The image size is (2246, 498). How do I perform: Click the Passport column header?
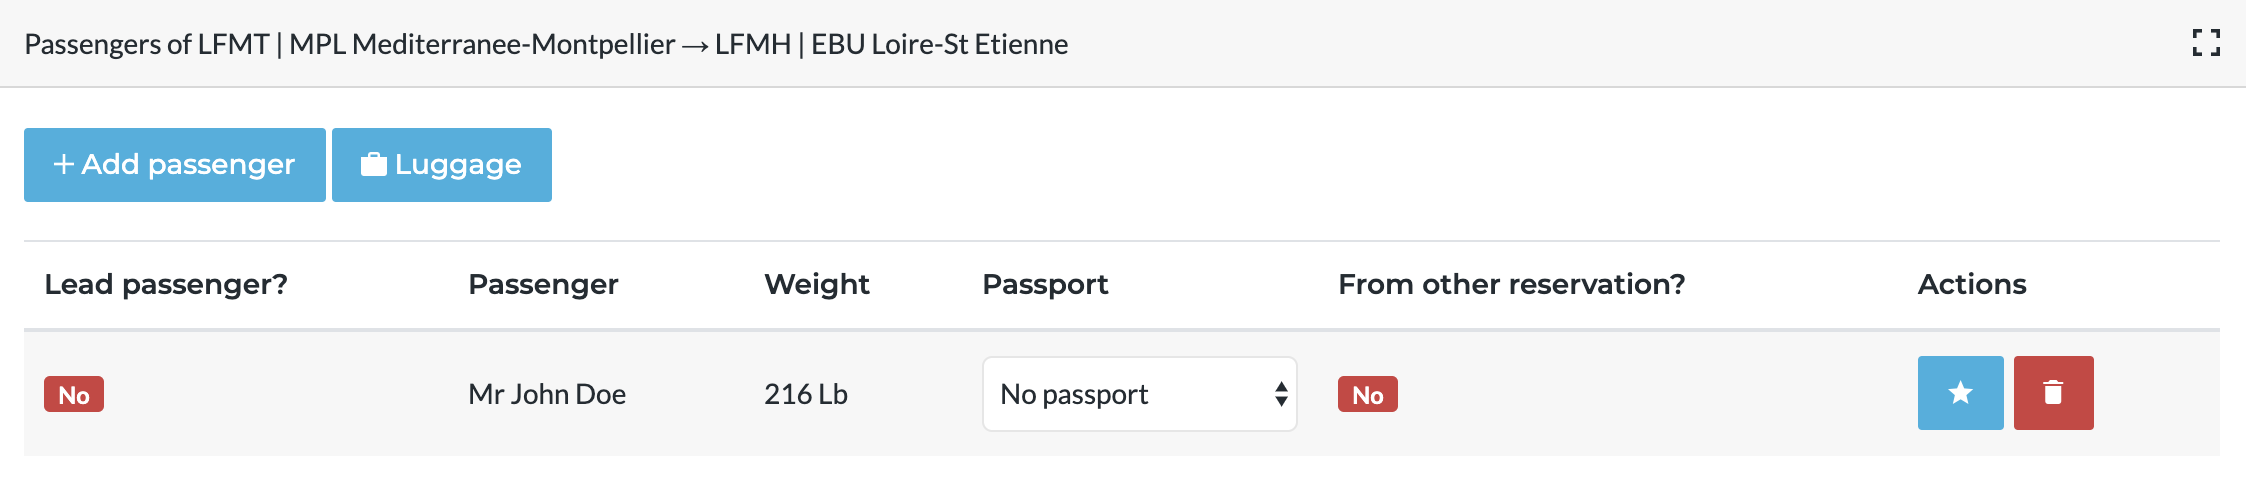click(x=1045, y=284)
